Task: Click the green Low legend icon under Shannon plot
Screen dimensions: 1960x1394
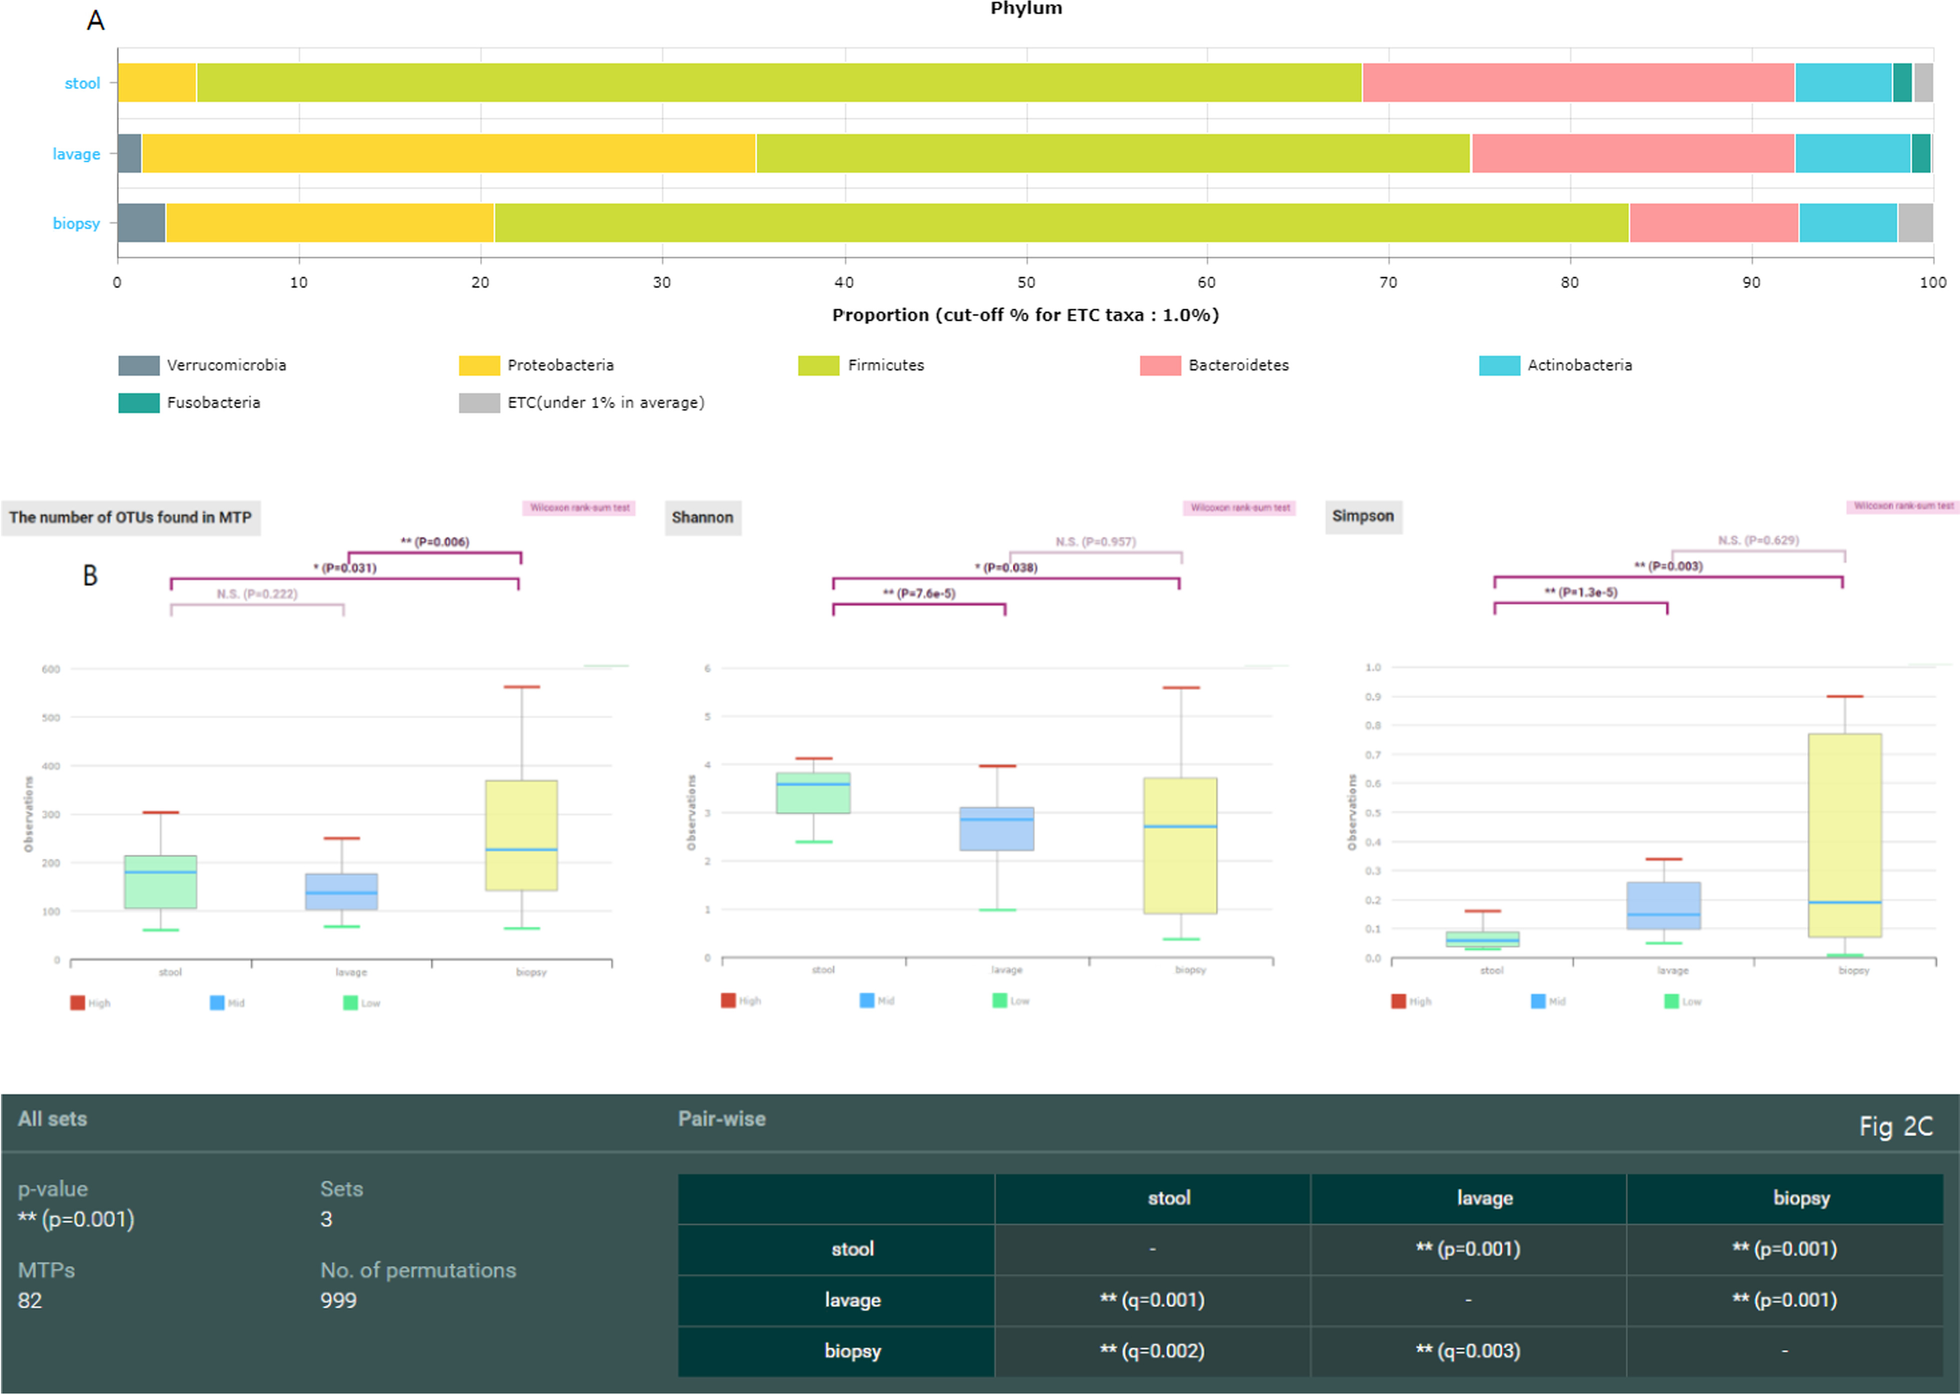Action: pyautogui.click(x=999, y=1000)
